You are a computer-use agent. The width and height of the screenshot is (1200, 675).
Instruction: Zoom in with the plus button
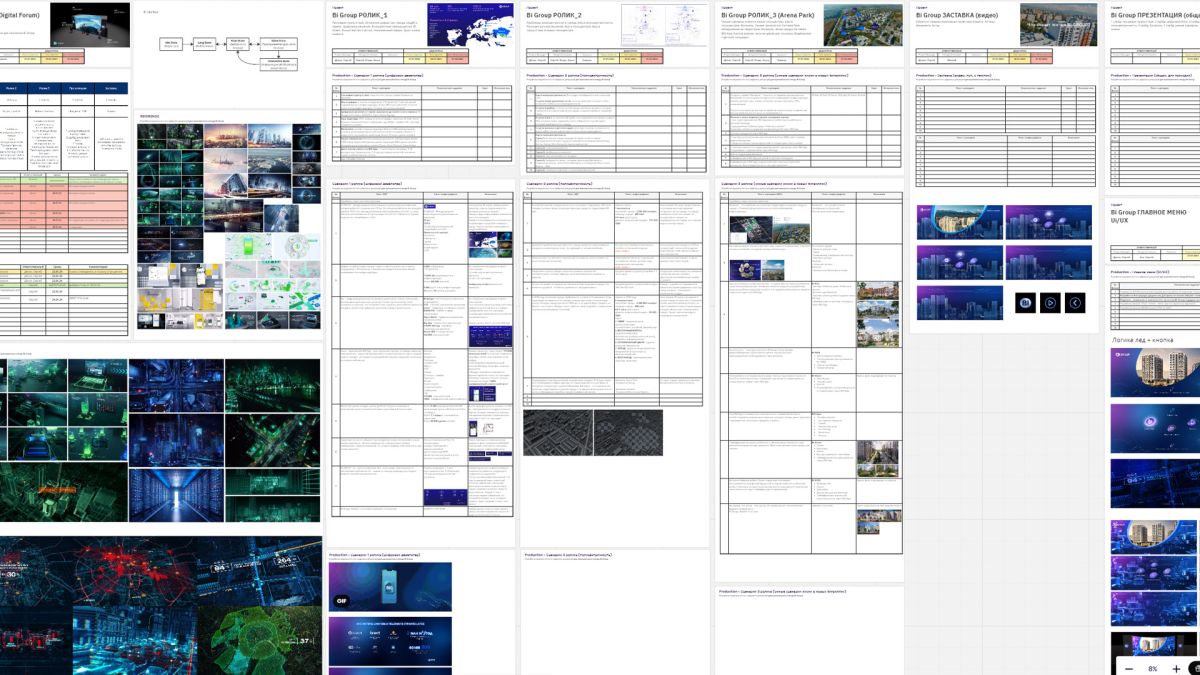(1176, 668)
